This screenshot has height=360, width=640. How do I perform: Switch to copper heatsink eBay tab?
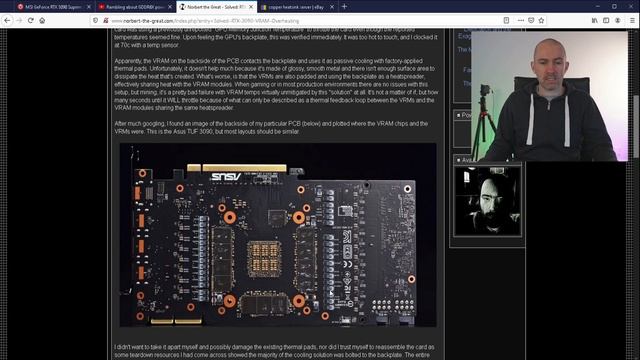click(x=296, y=7)
